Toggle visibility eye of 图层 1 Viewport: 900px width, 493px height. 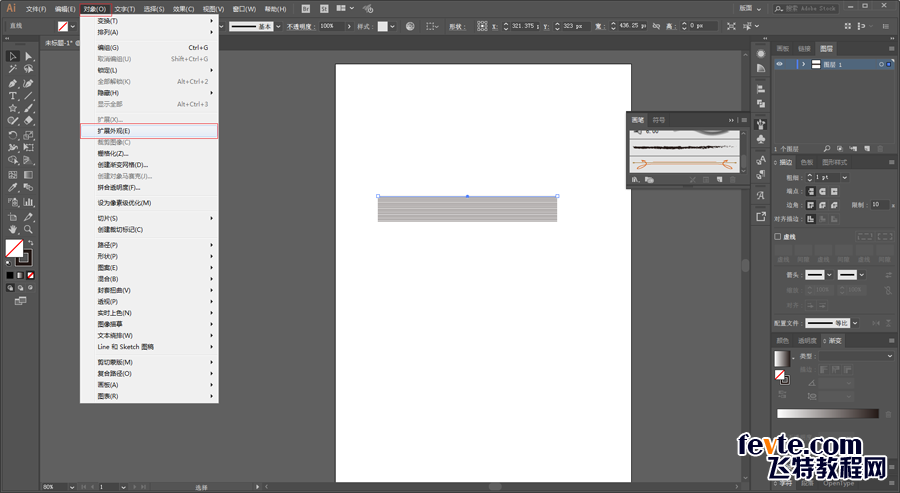[x=779, y=64]
